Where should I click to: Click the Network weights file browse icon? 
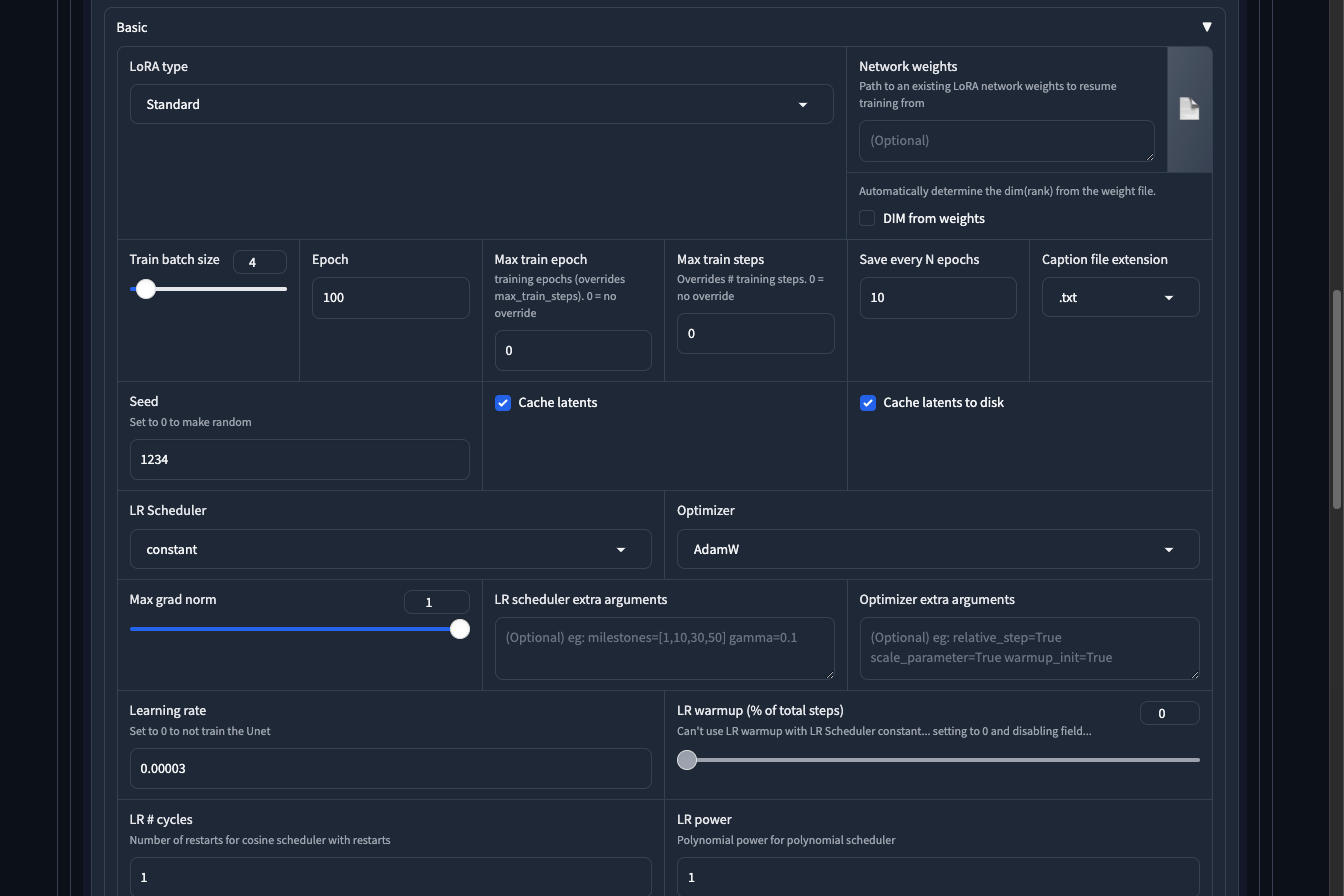[1189, 109]
